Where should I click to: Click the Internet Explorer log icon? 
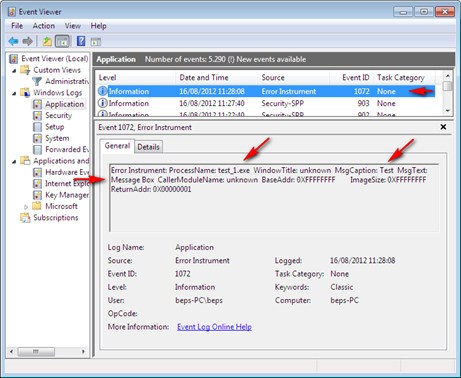[37, 184]
